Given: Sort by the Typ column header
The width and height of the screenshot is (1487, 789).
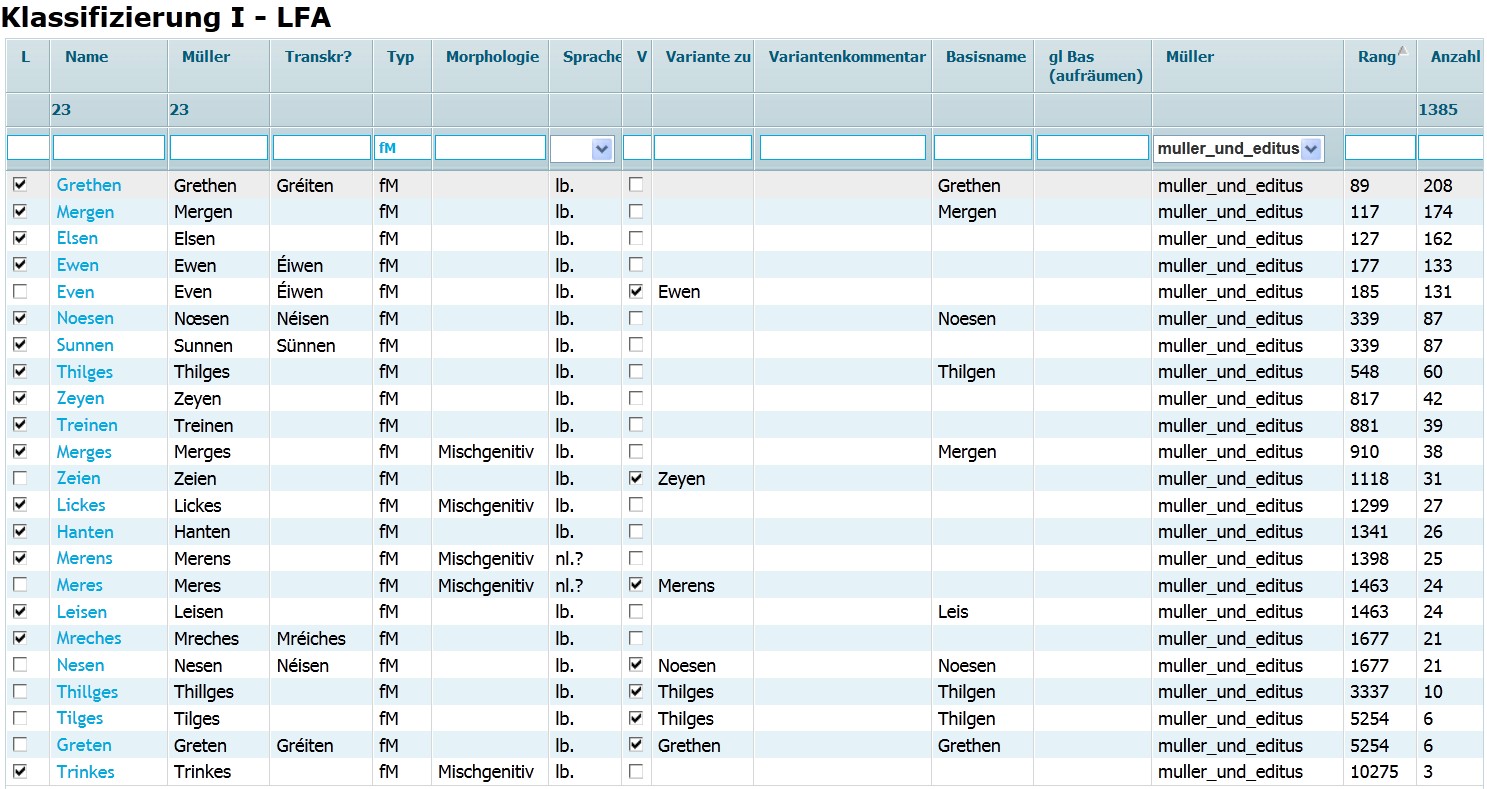Looking at the screenshot, I should tap(400, 57).
